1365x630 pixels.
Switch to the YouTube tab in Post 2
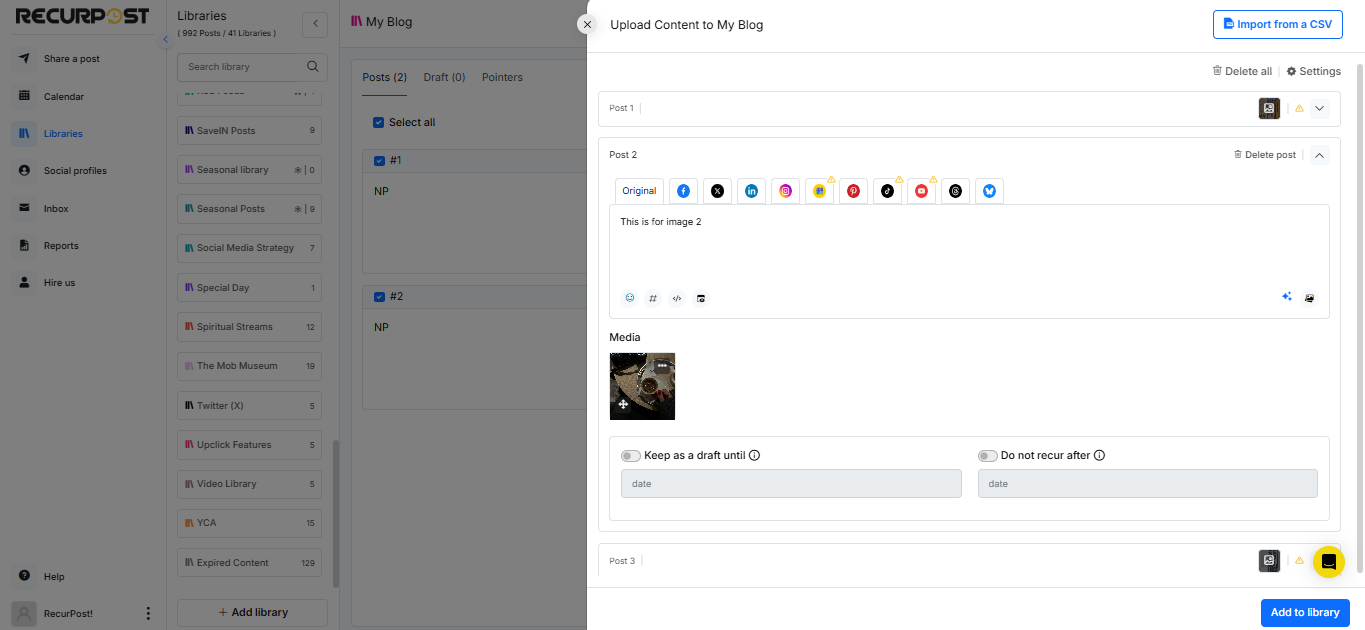coord(922,191)
